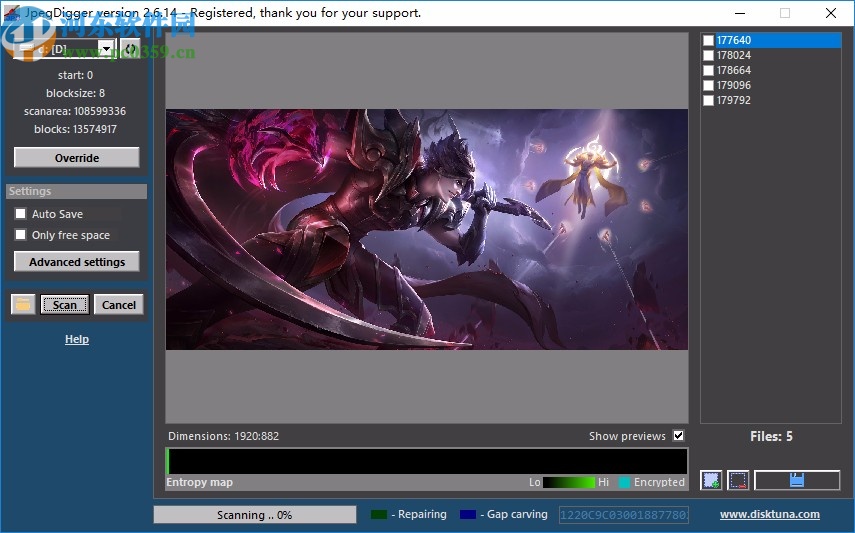855x533 pixels.
Task: Click the Override button
Action: [x=77, y=158]
